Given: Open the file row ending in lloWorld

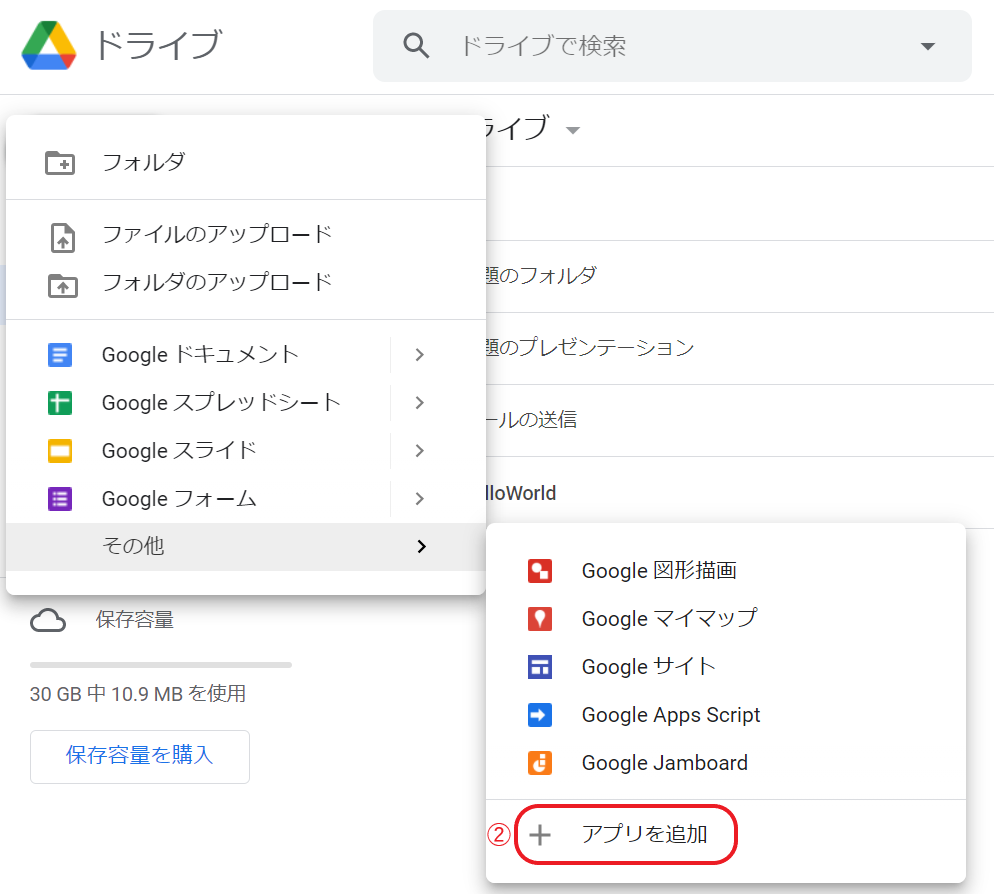Looking at the screenshot, I should [740, 493].
